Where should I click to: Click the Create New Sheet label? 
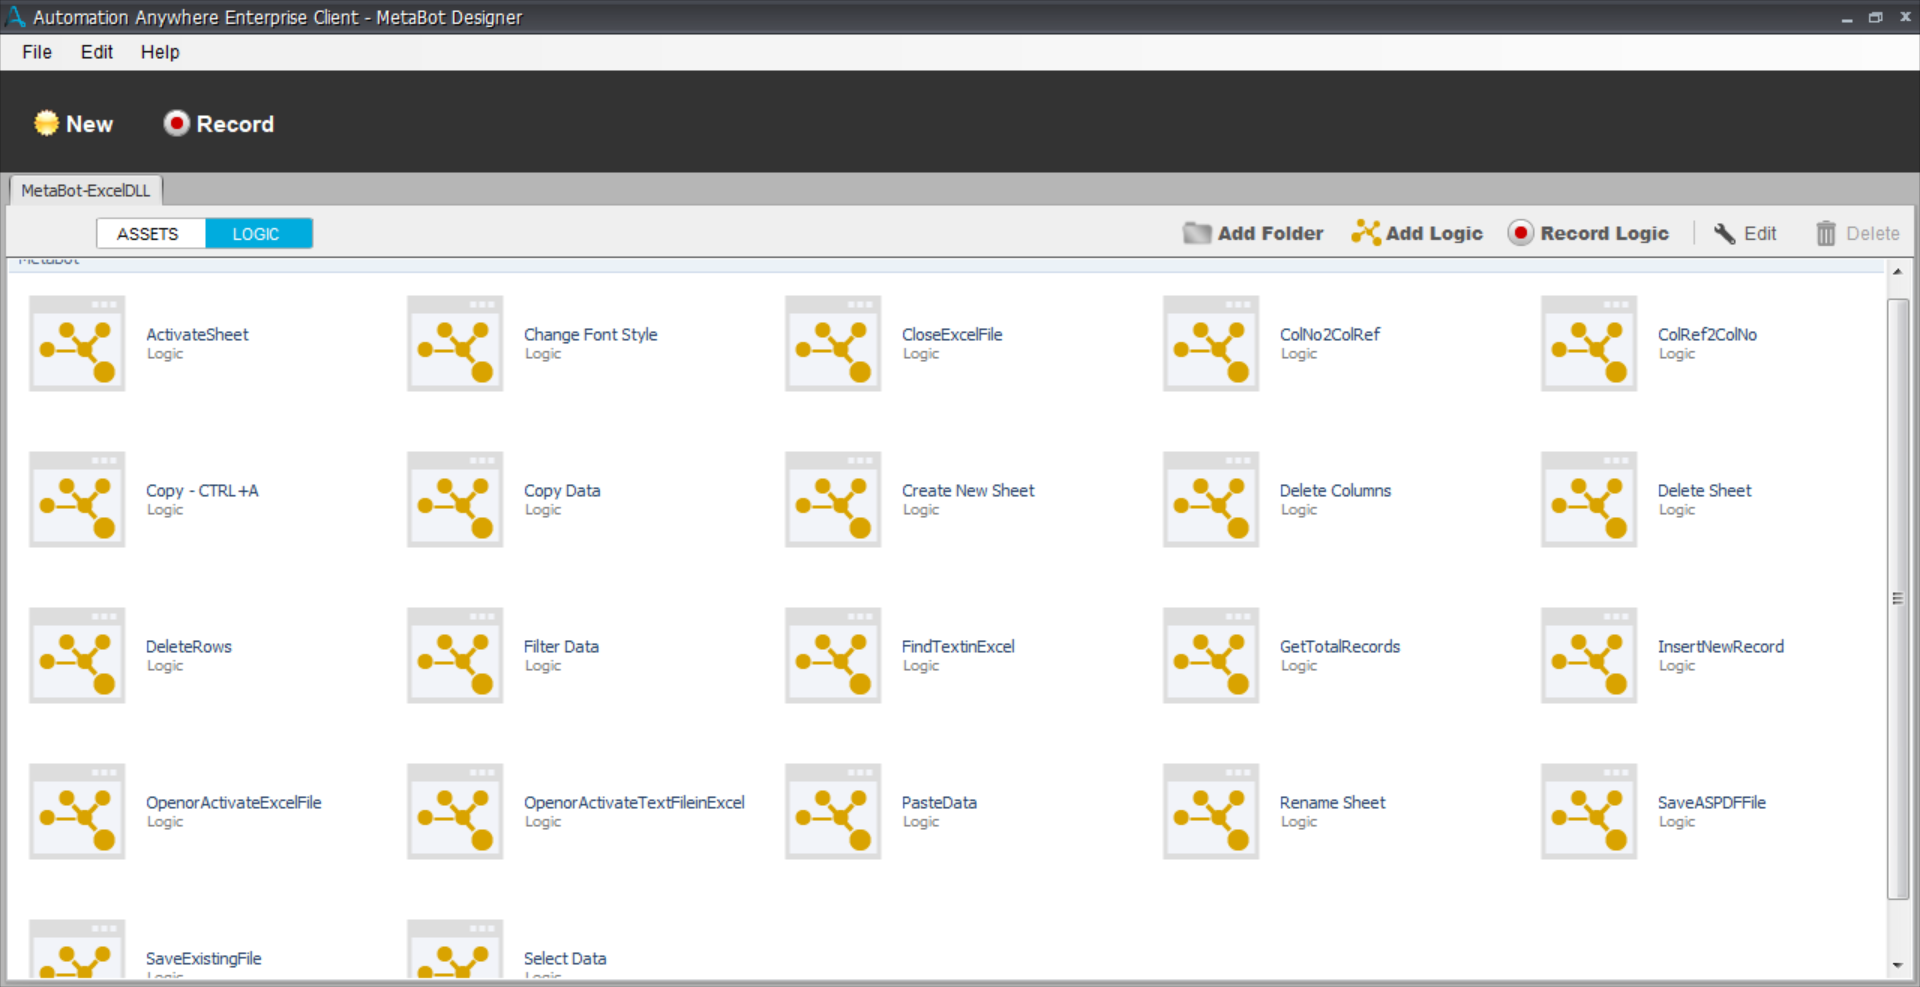[968, 491]
